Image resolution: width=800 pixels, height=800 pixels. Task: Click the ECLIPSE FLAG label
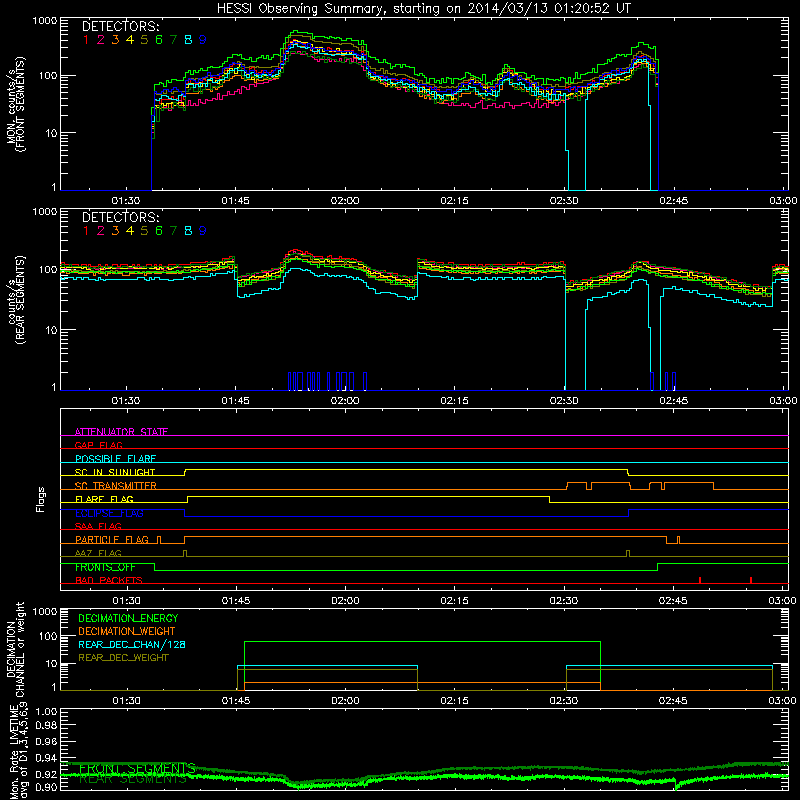[109, 513]
